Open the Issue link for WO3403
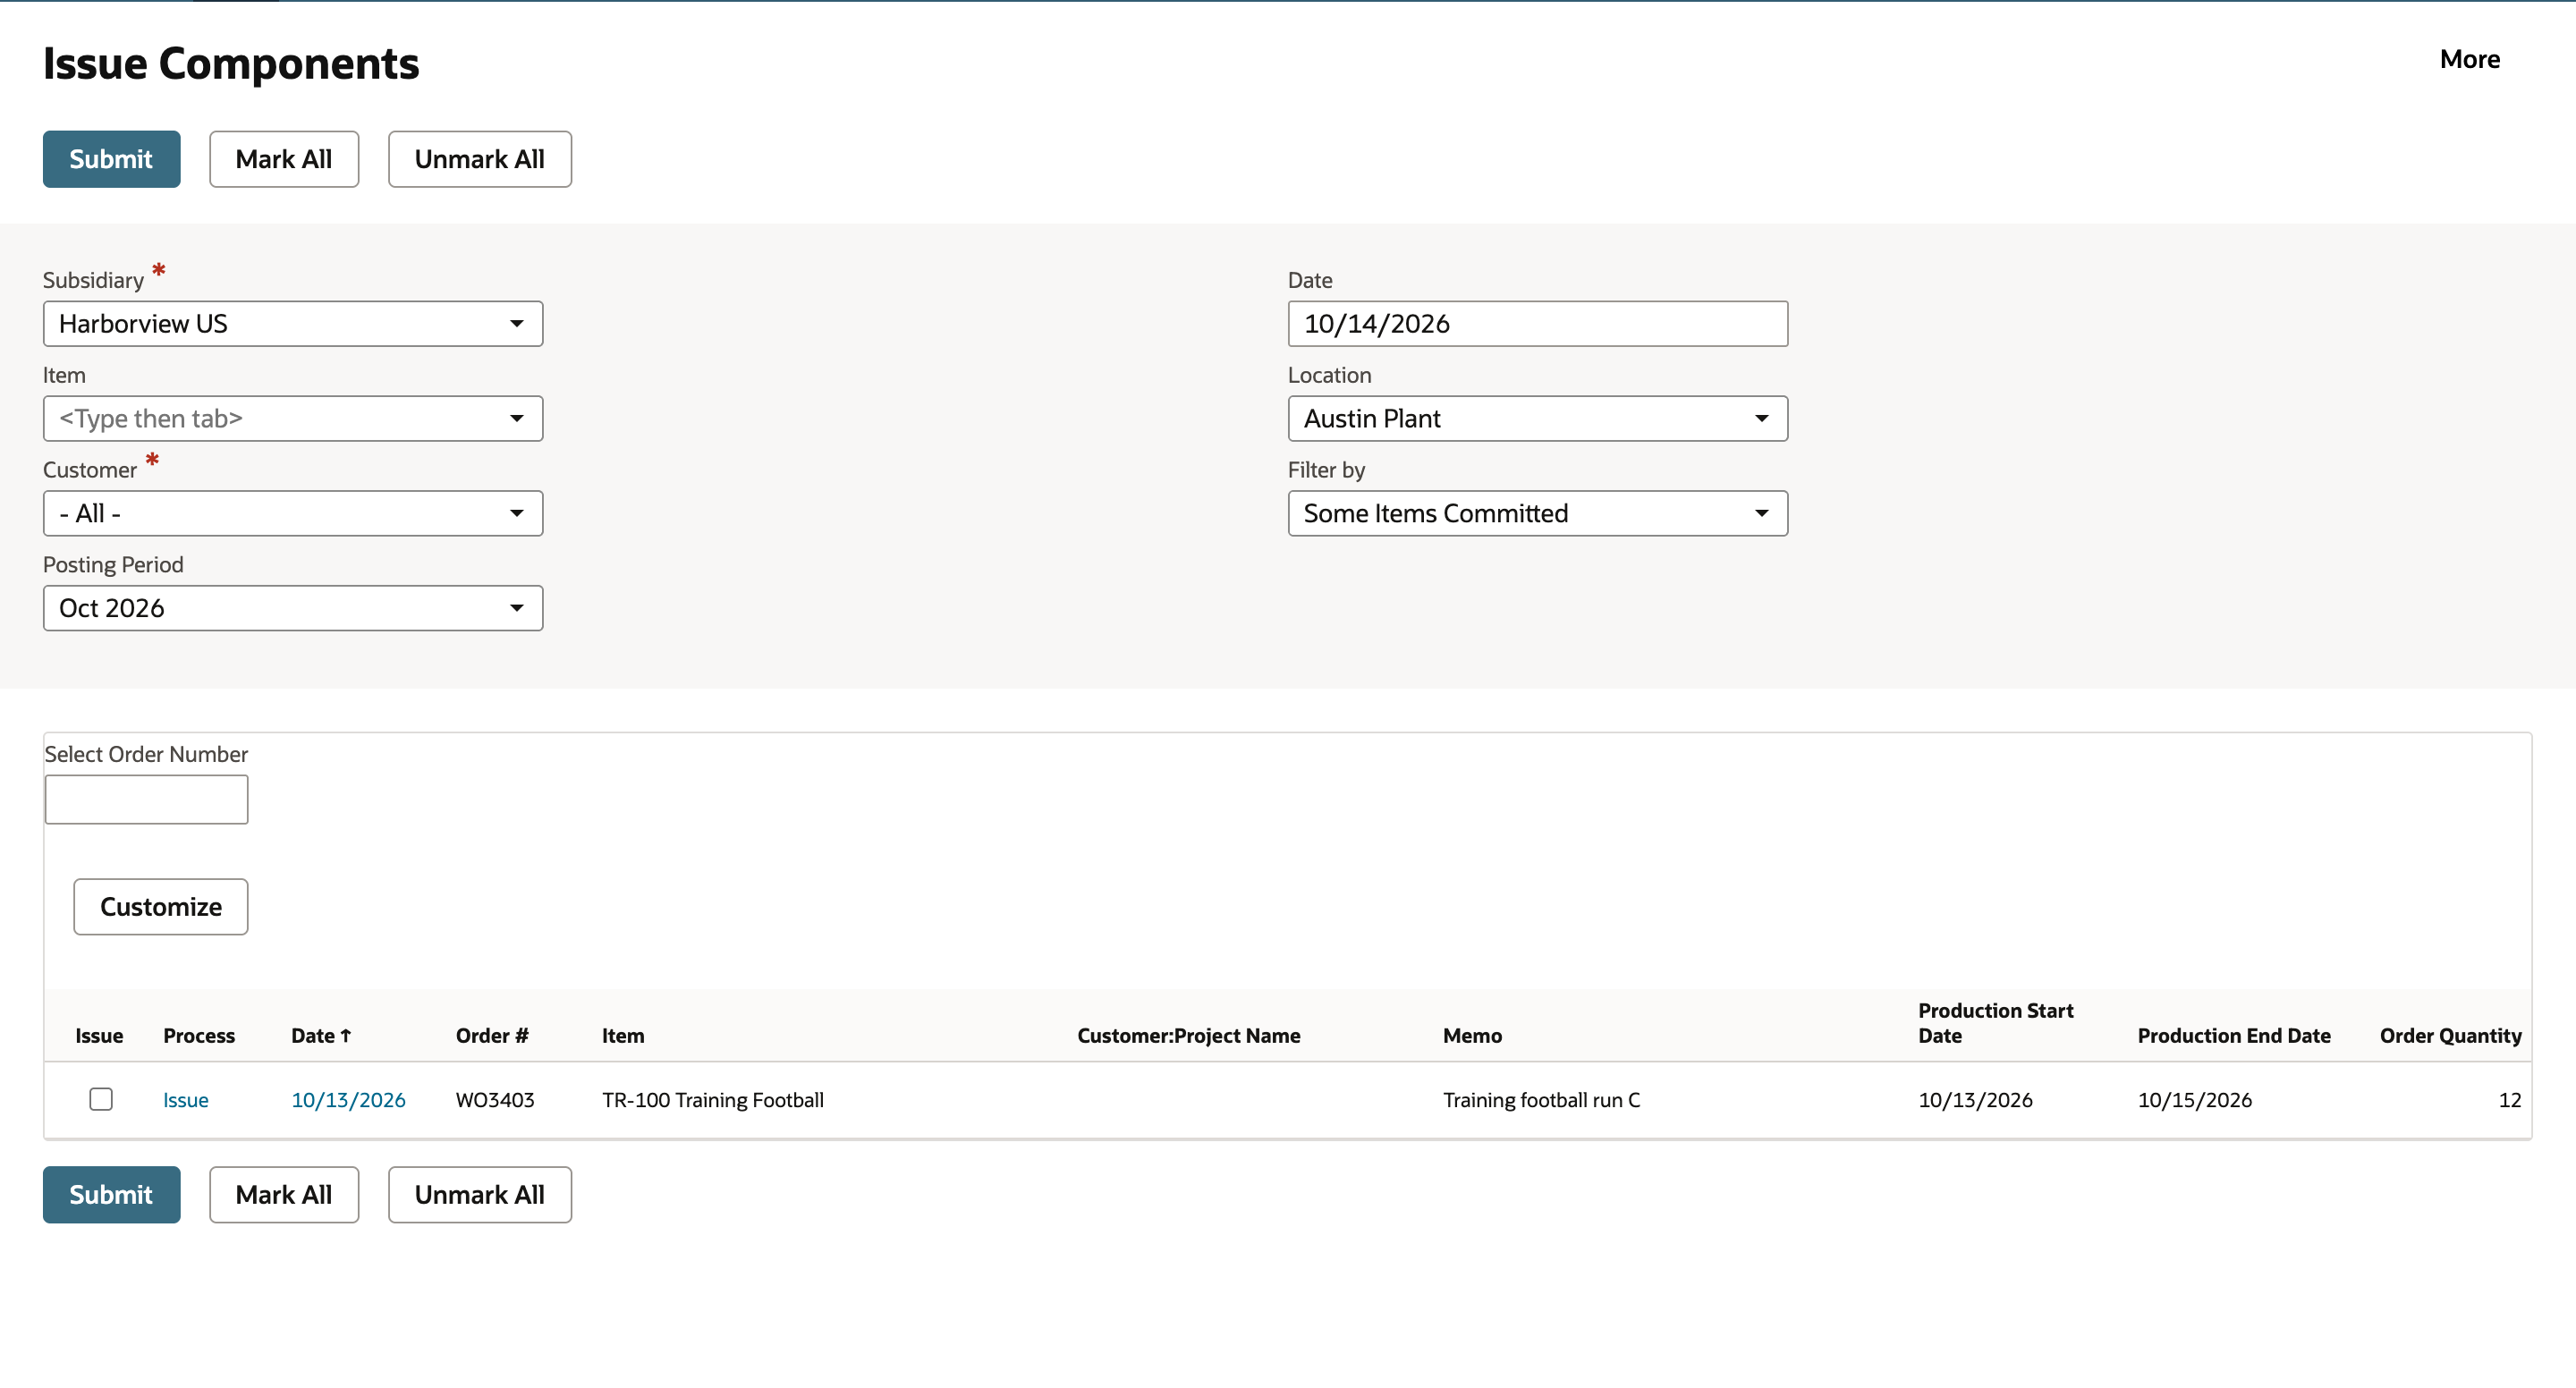This screenshot has height=1388, width=2576. [x=186, y=1100]
